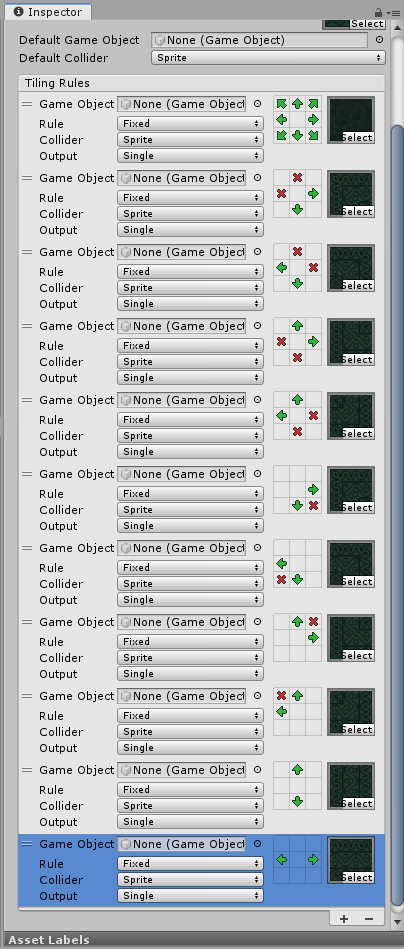Toggle empty top cell in last highlighted rule grid
The height and width of the screenshot is (949, 404).
[297, 844]
